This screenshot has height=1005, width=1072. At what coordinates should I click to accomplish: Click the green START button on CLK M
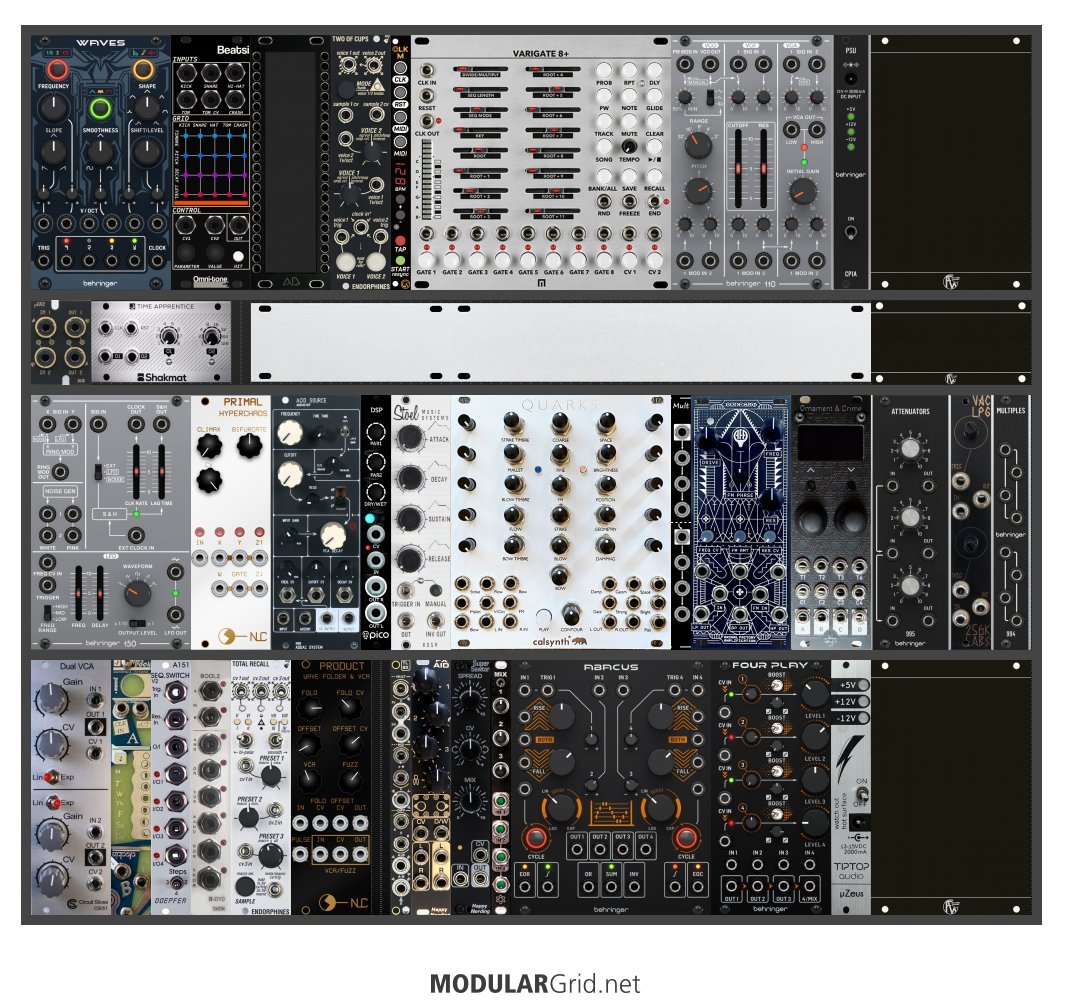pos(400,260)
